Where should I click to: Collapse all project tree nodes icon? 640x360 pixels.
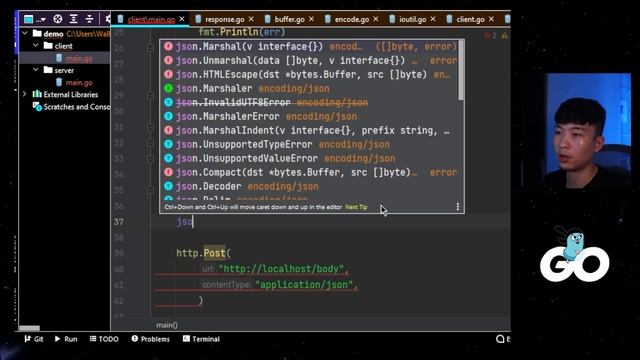tap(89, 19)
